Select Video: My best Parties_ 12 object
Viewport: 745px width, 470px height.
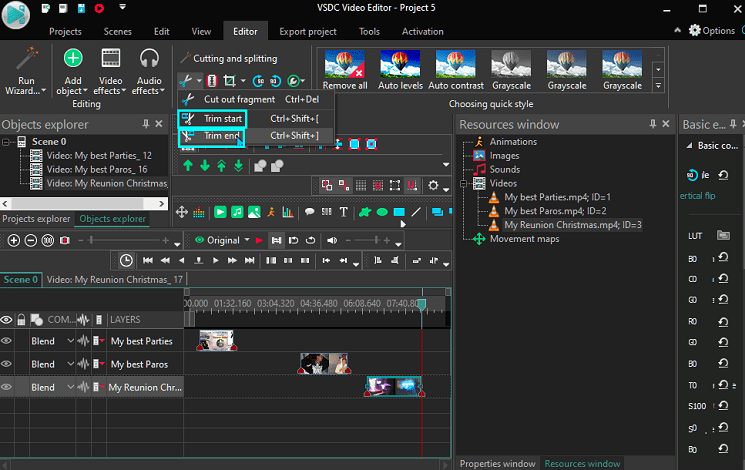tap(99, 155)
